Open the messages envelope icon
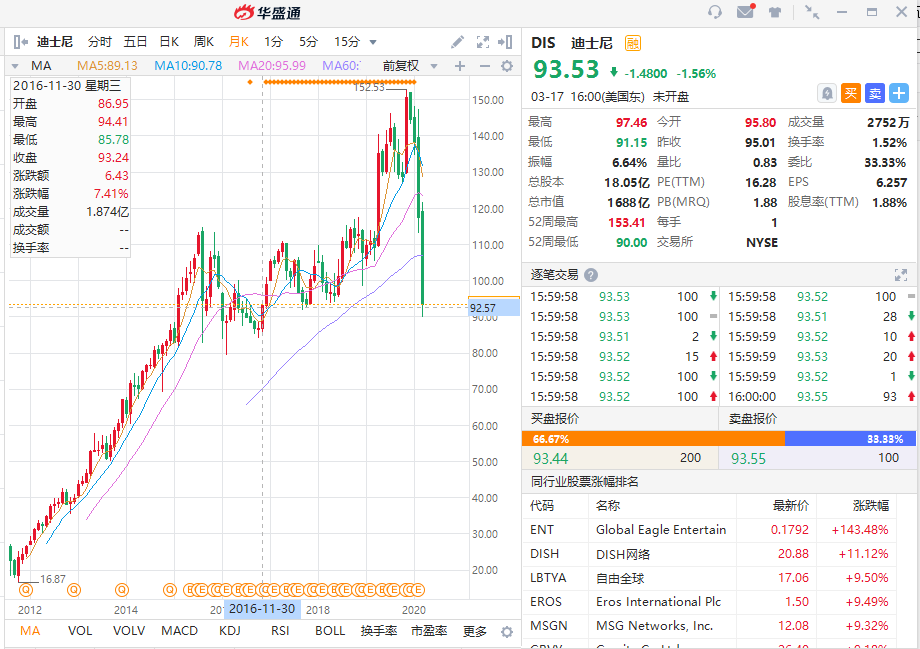Screen dimensions: 920x649 745,12
